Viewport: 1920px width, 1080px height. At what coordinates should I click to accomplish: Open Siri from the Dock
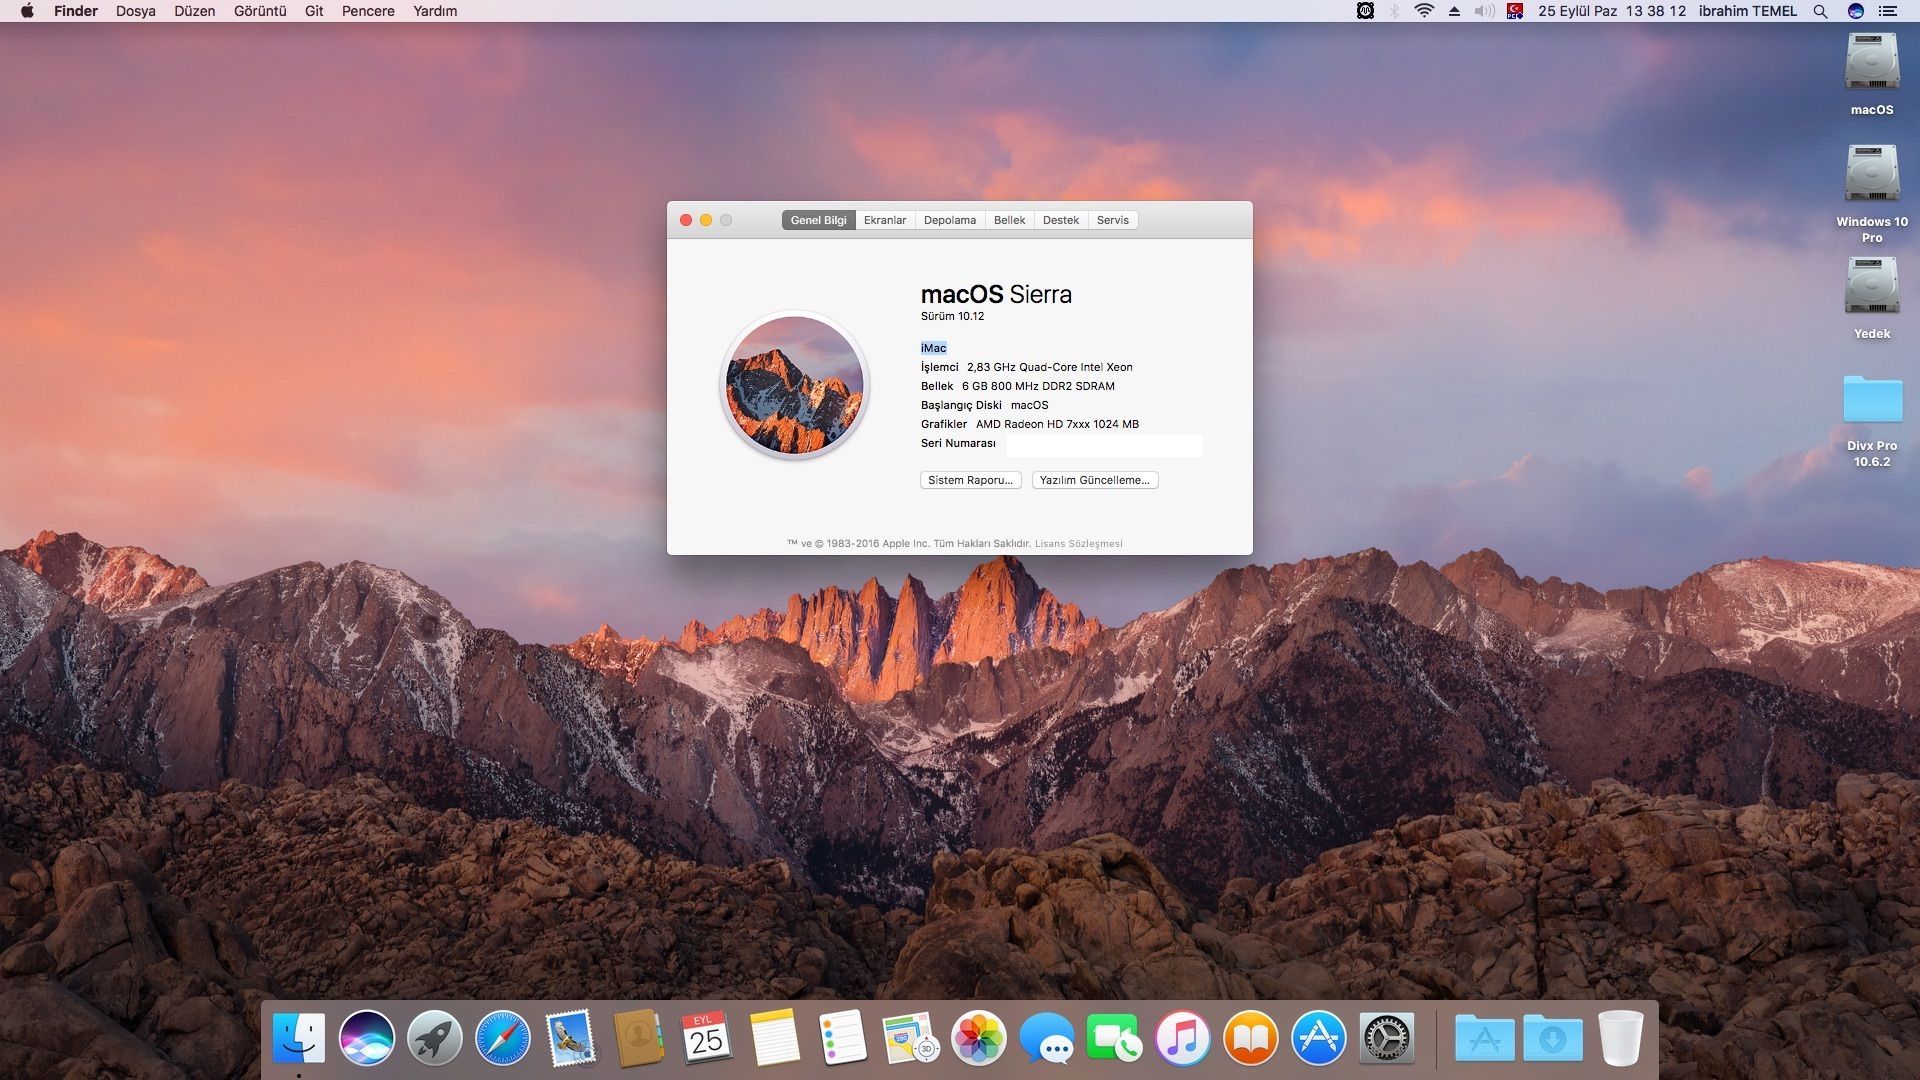coord(366,1039)
